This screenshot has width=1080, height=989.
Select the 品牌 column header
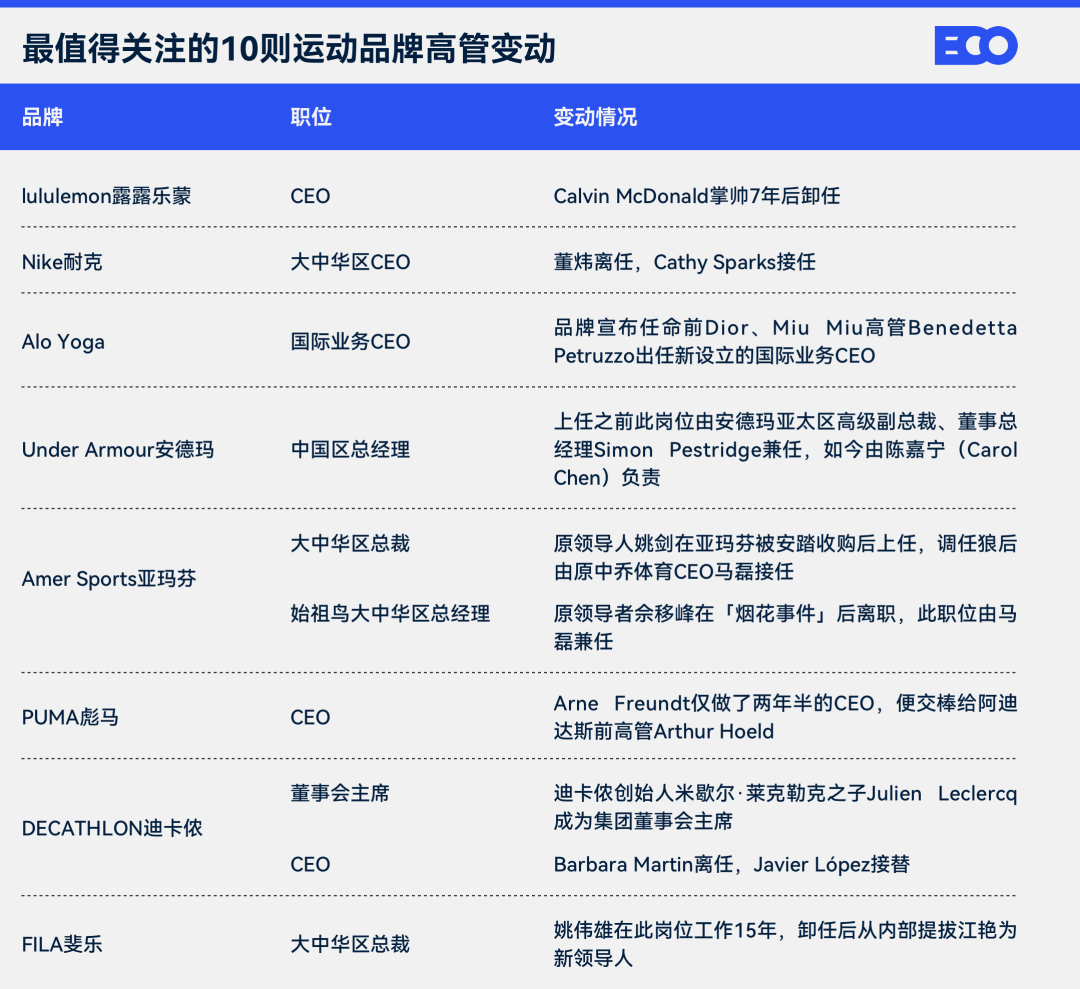coord(42,117)
